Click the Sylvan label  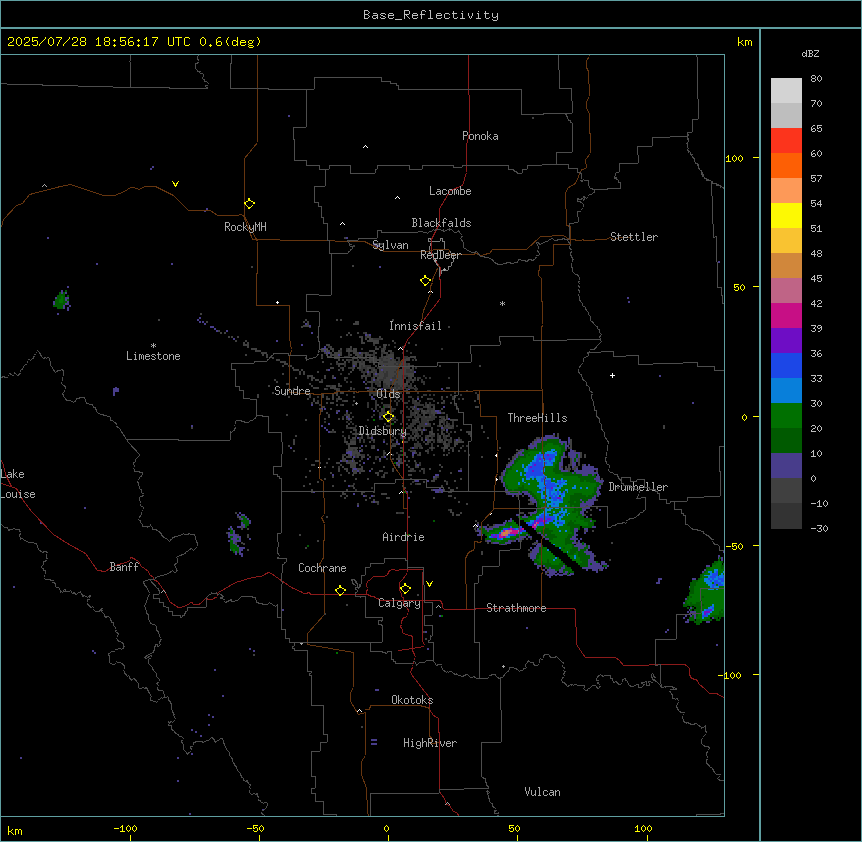click(390, 245)
